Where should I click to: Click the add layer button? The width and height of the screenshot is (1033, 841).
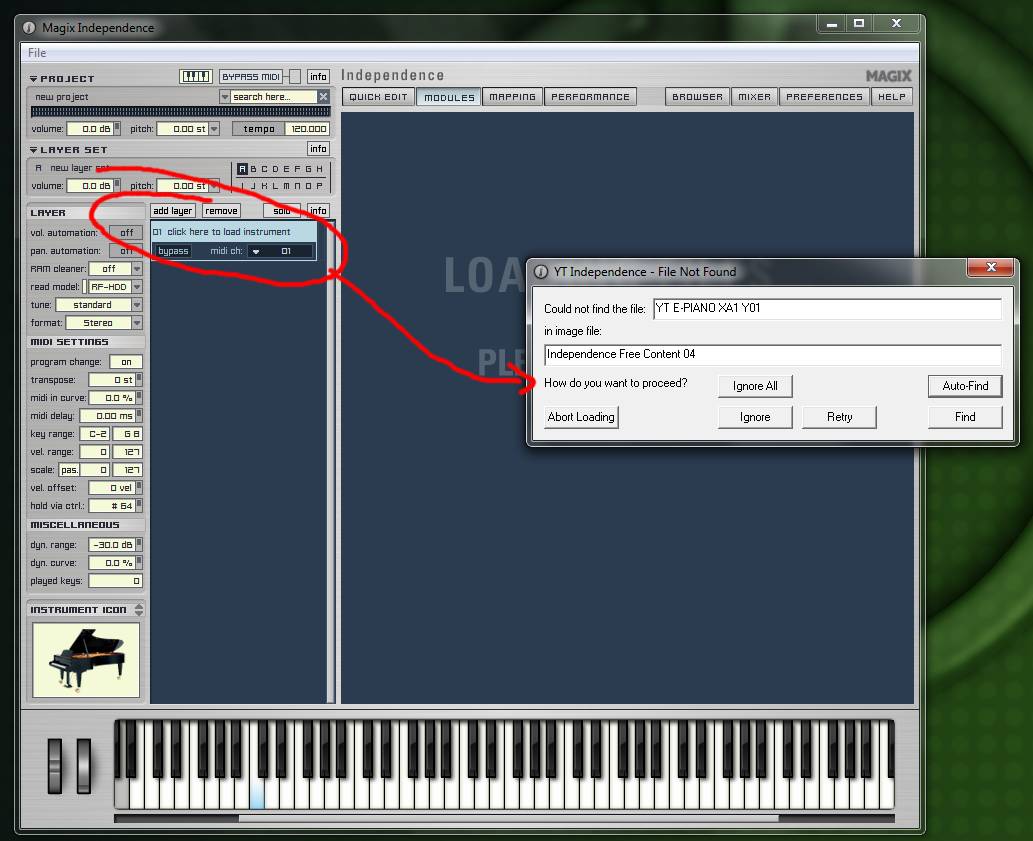click(173, 211)
